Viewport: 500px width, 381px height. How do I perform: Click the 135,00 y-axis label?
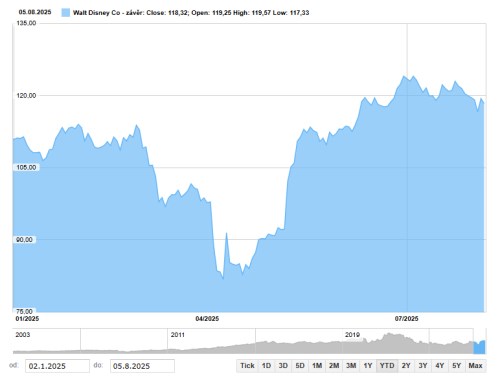[26, 23]
